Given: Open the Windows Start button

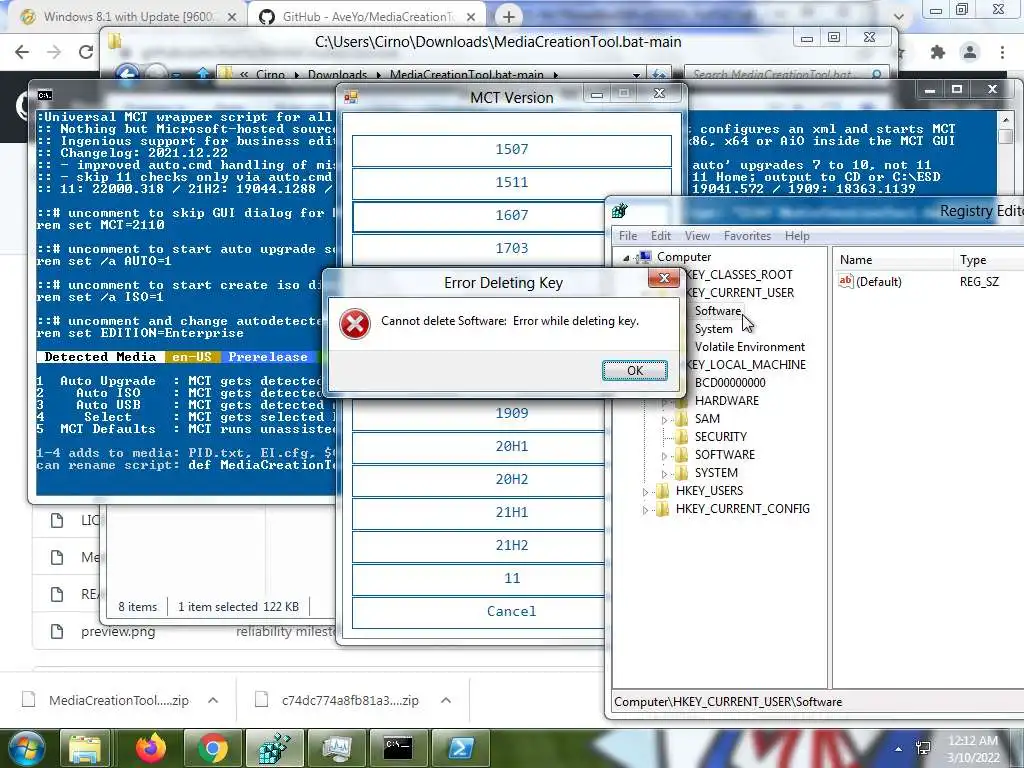Looking at the screenshot, I should click(x=25, y=748).
